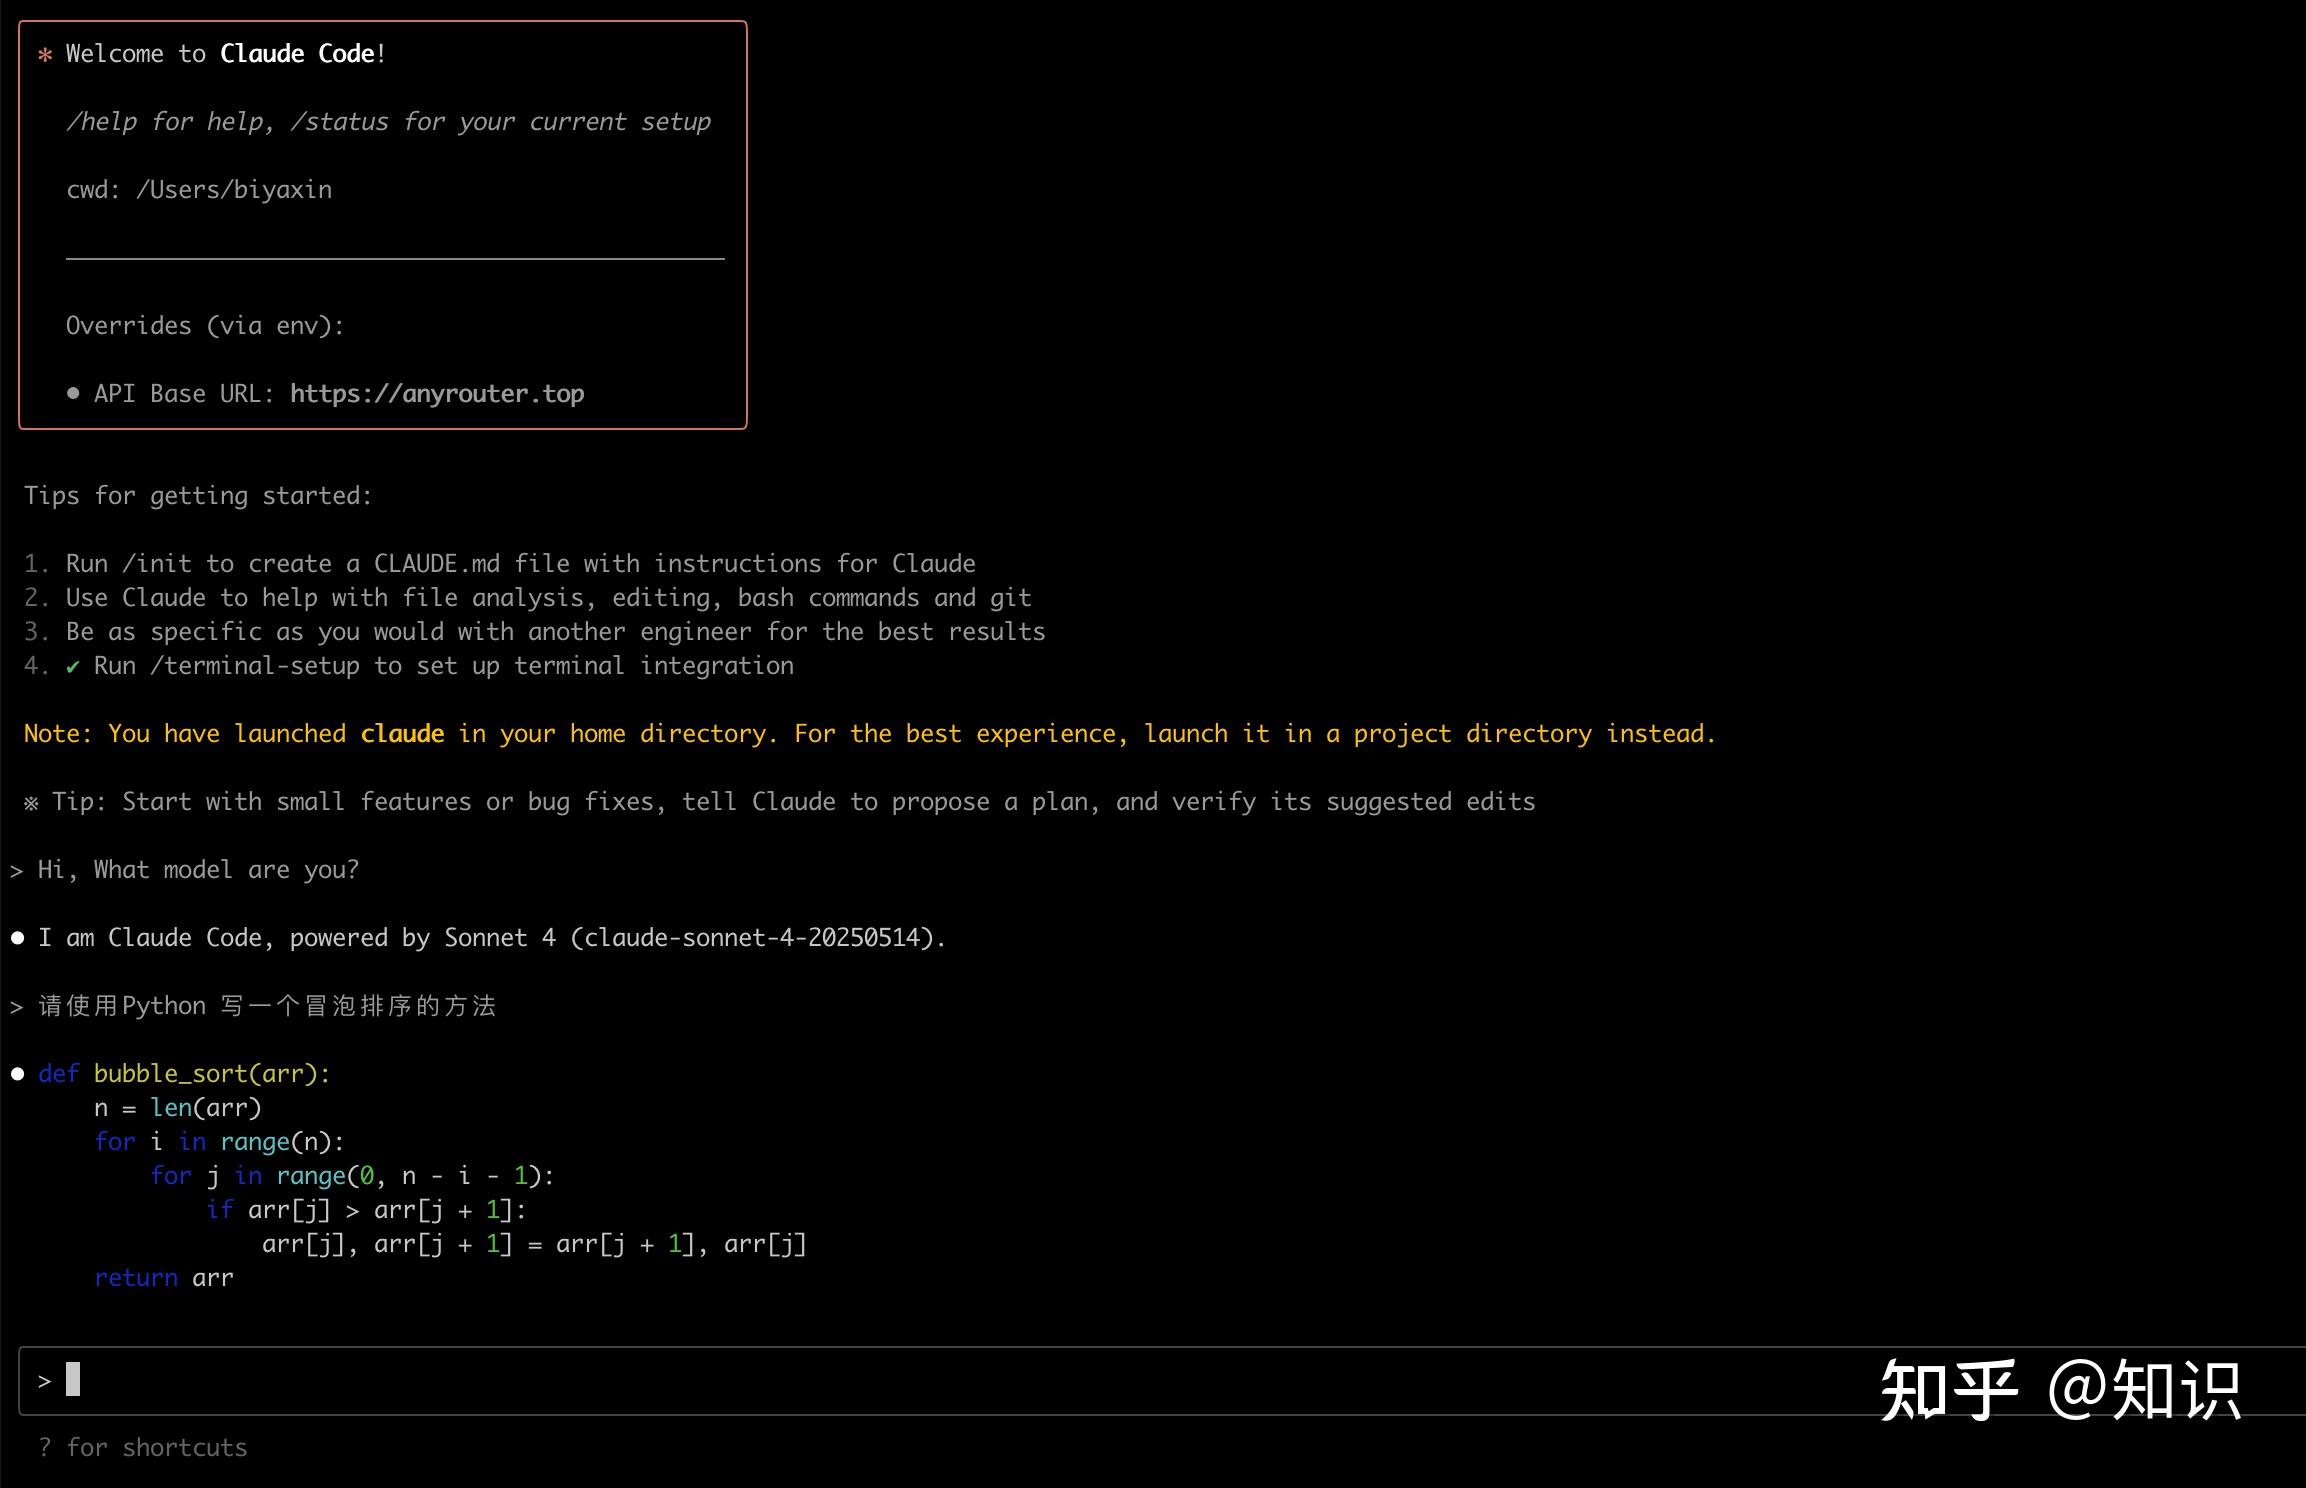
Task: Click the model name claude-sonnet-4-20250514 text
Action: coord(751,938)
